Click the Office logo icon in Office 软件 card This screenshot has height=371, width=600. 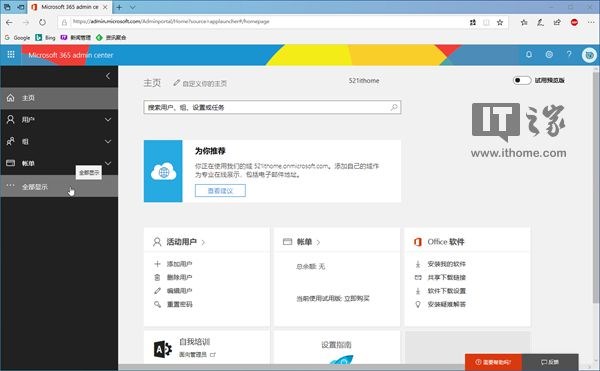pos(418,242)
